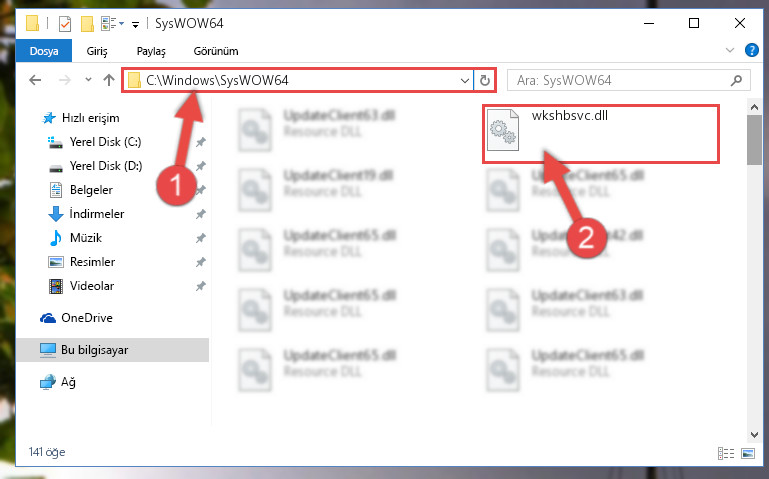Click the vertical scrollbar down arrow
The height and width of the screenshot is (479, 769).
(x=754, y=434)
